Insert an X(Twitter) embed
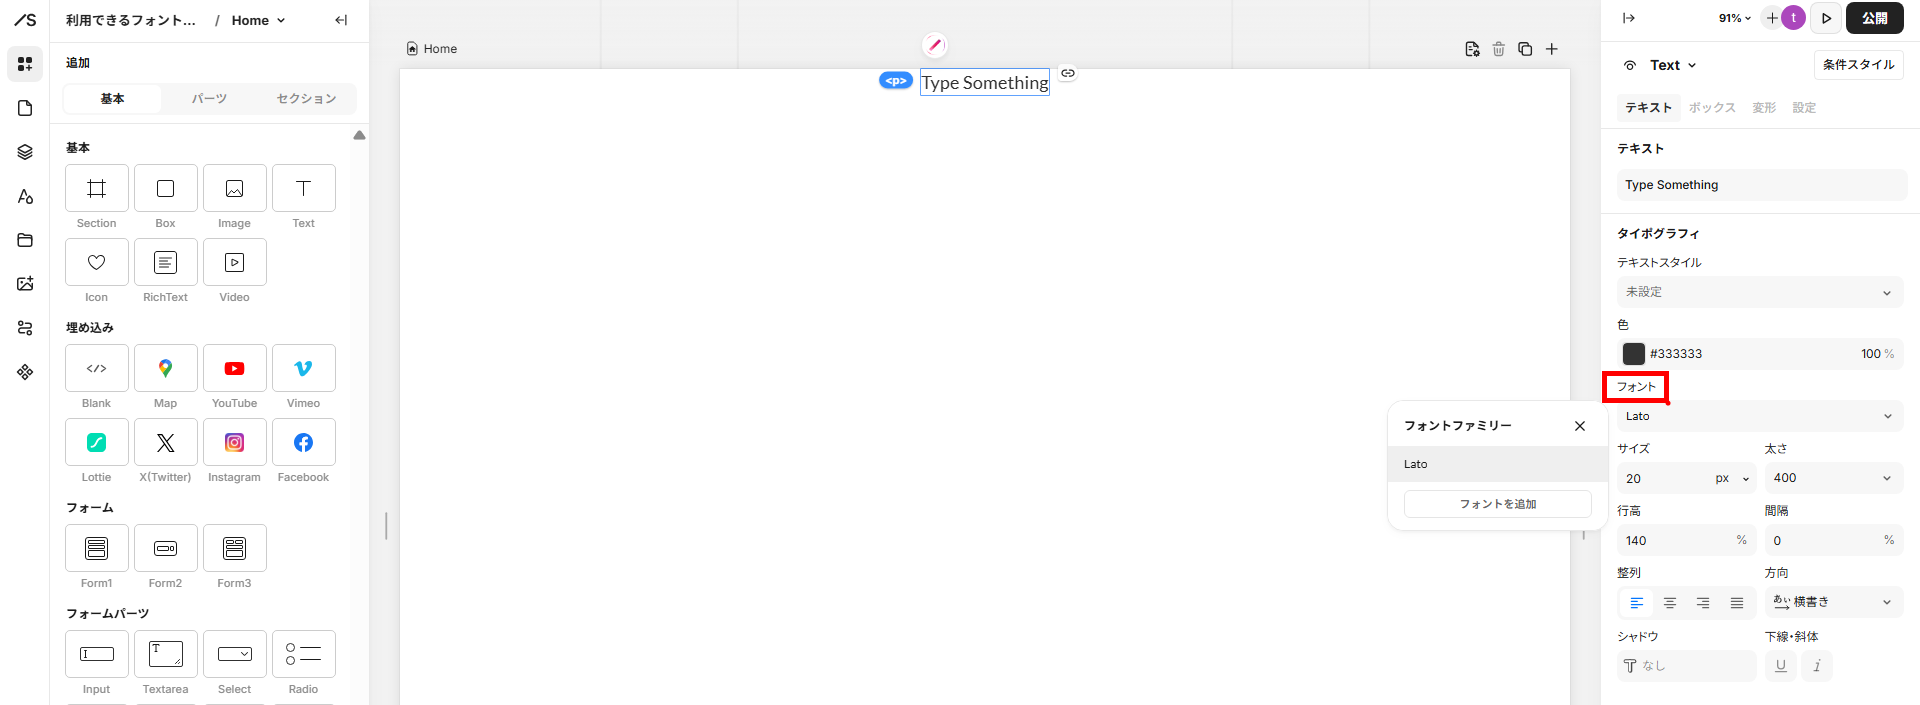The image size is (1920, 705). pyautogui.click(x=166, y=442)
